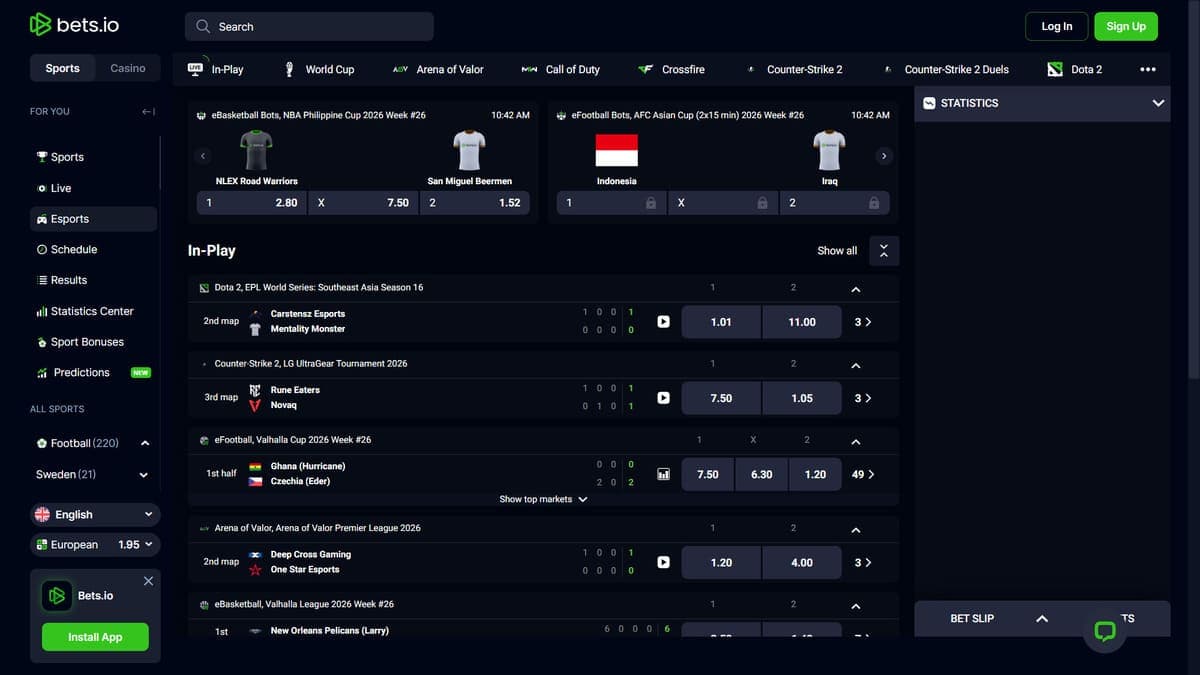Bet on Carstensz Esports at 1.01
This screenshot has width=1200, height=675.
(721, 322)
